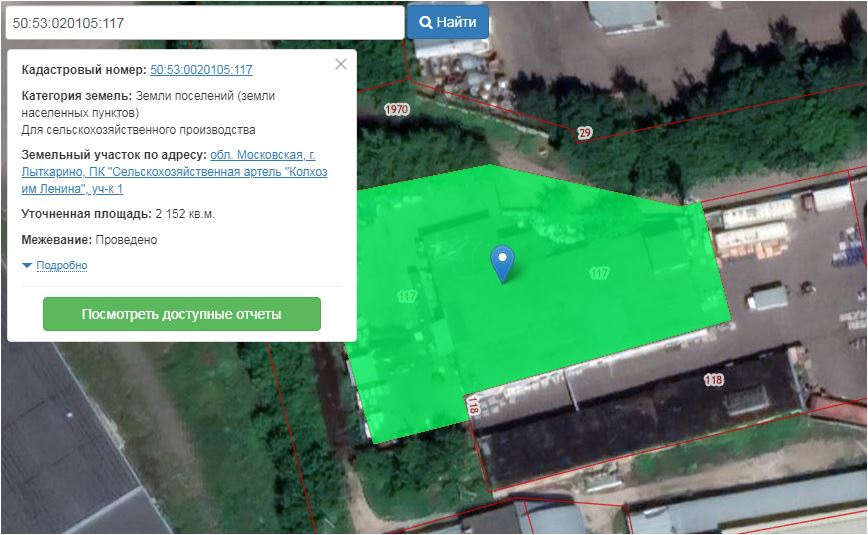The width and height of the screenshot is (868, 535).
Task: Click the Межевание: Проведено text
Action: click(x=89, y=240)
